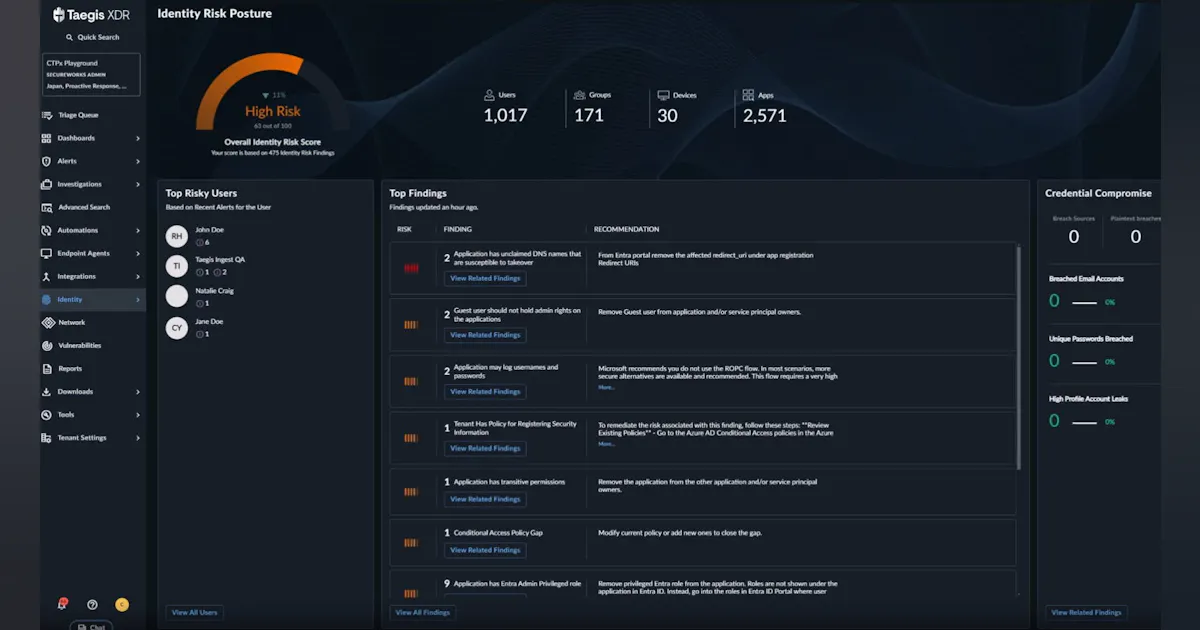
Task: Click the Advanced Search icon
Action: click(47, 207)
